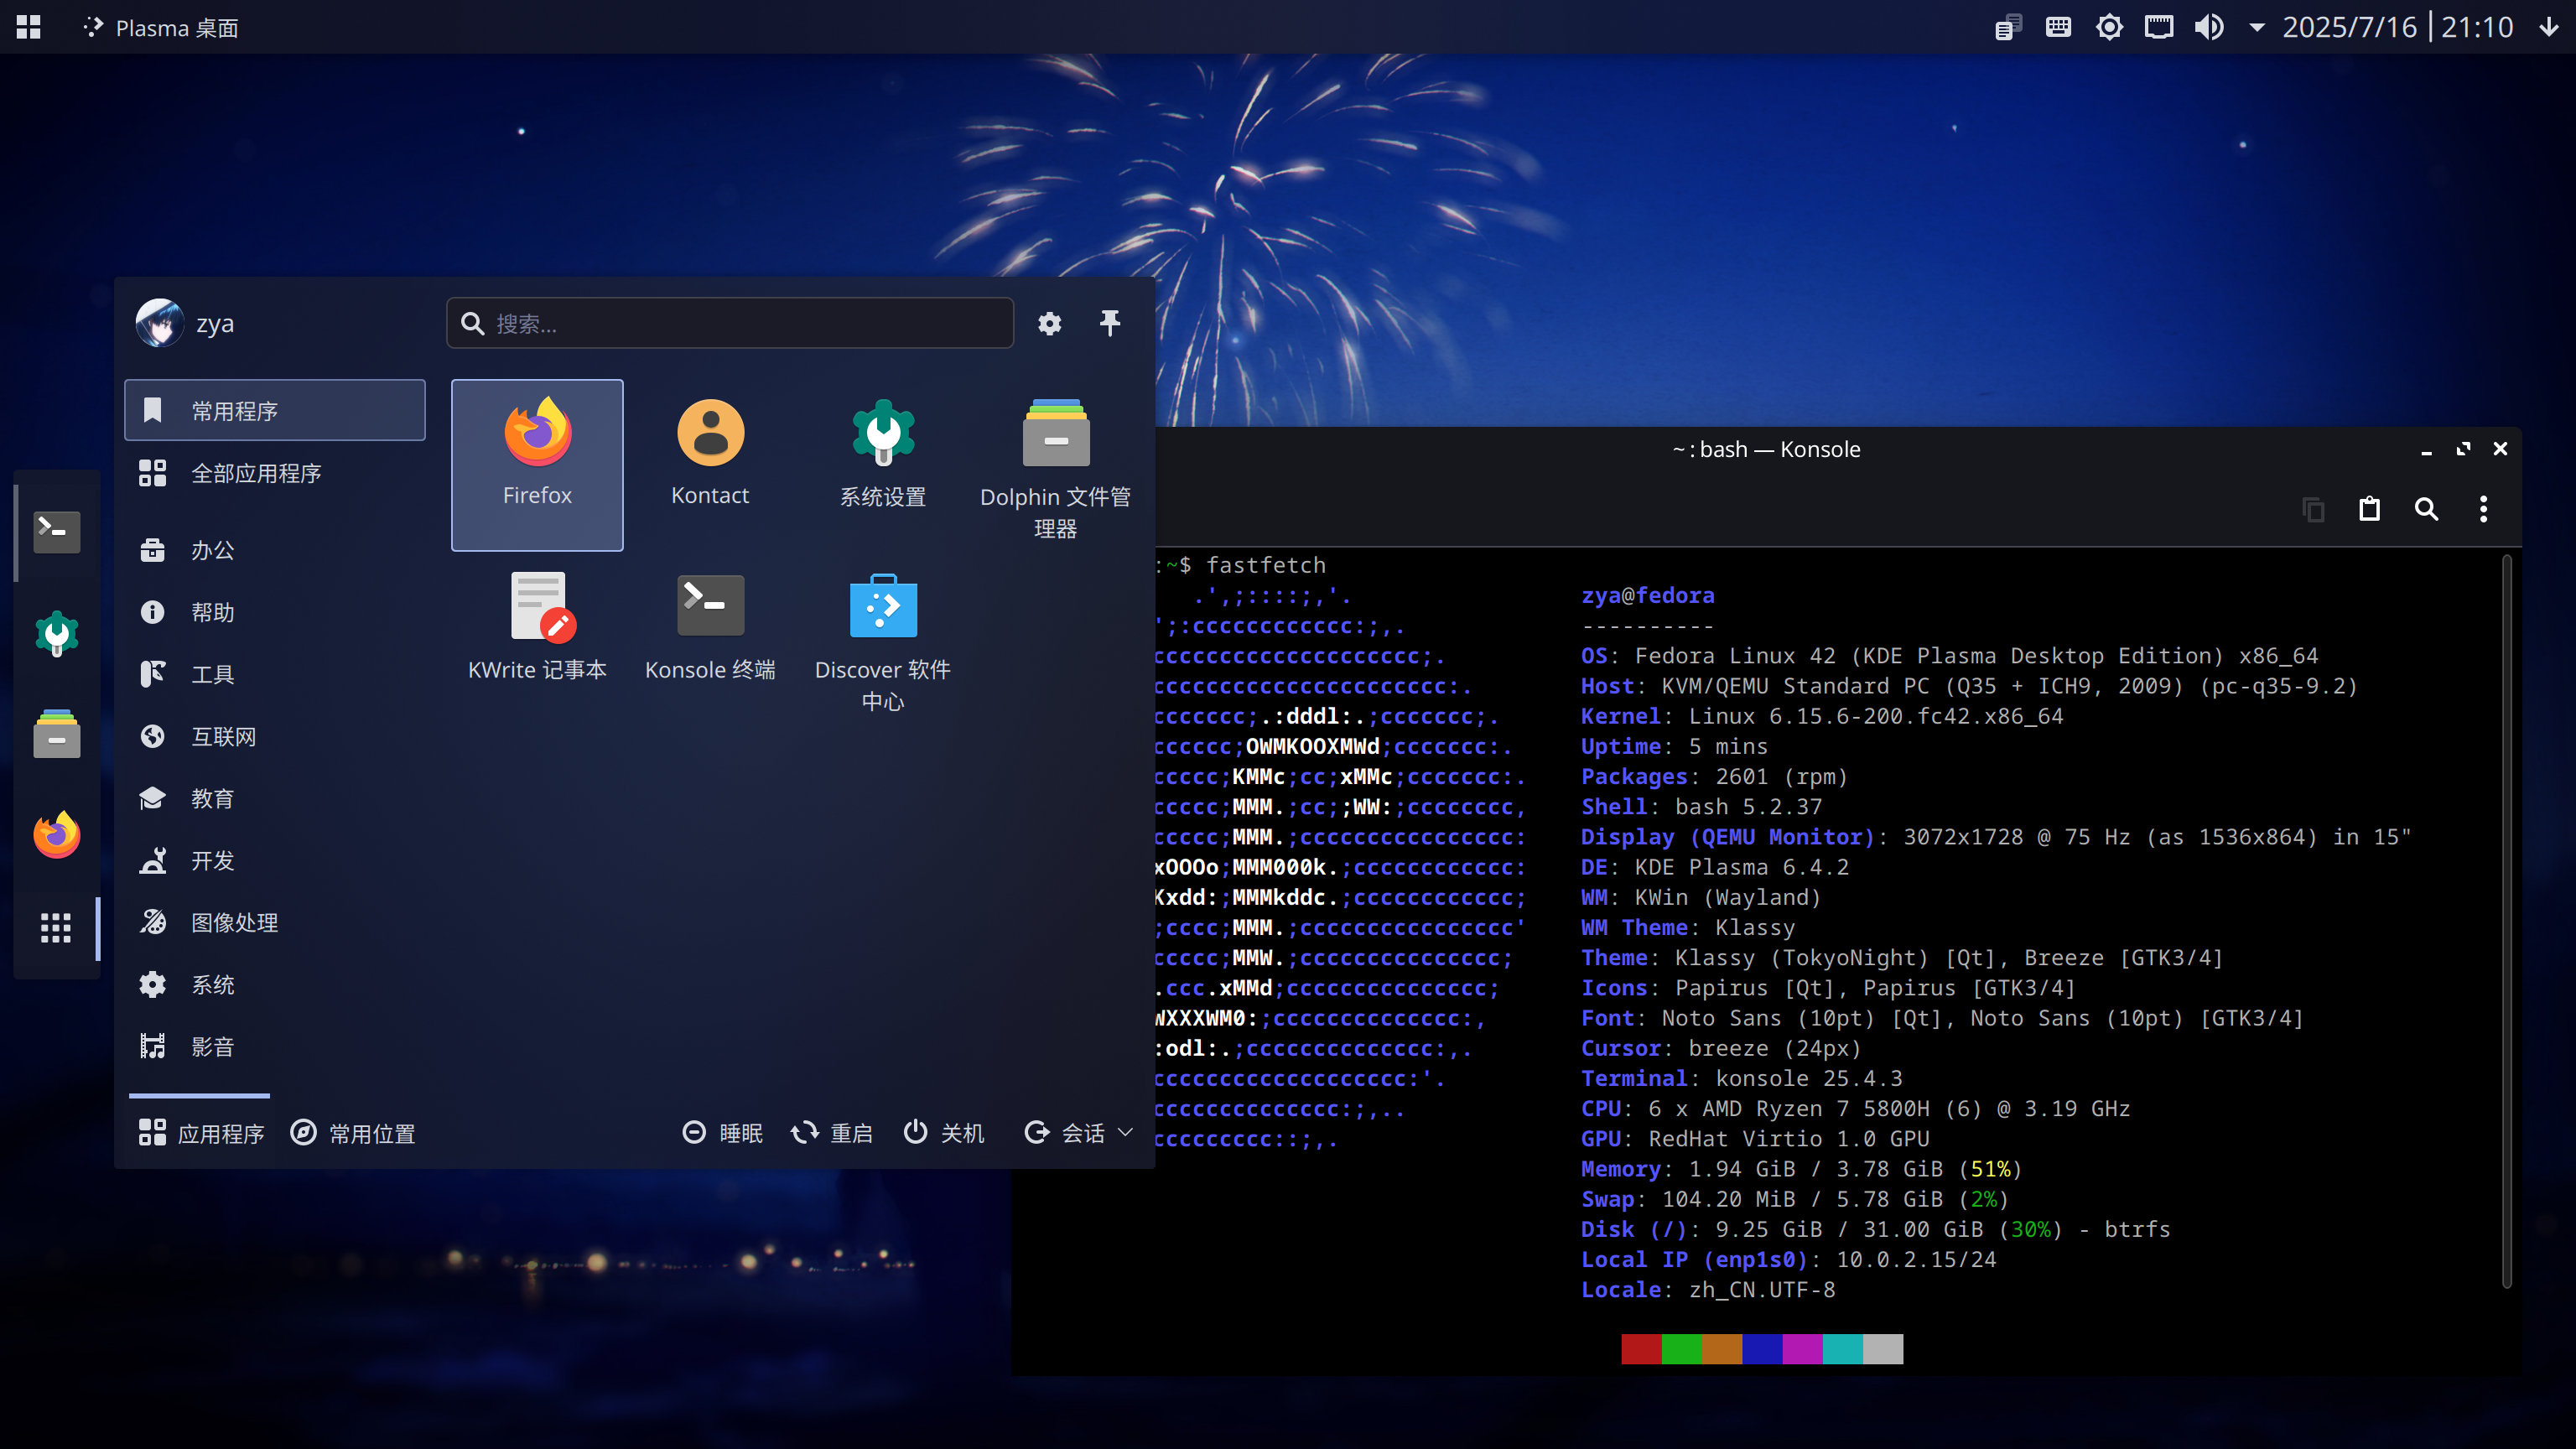Click in the 搜索 search field
The width and height of the screenshot is (2576, 1449).
pos(740,323)
